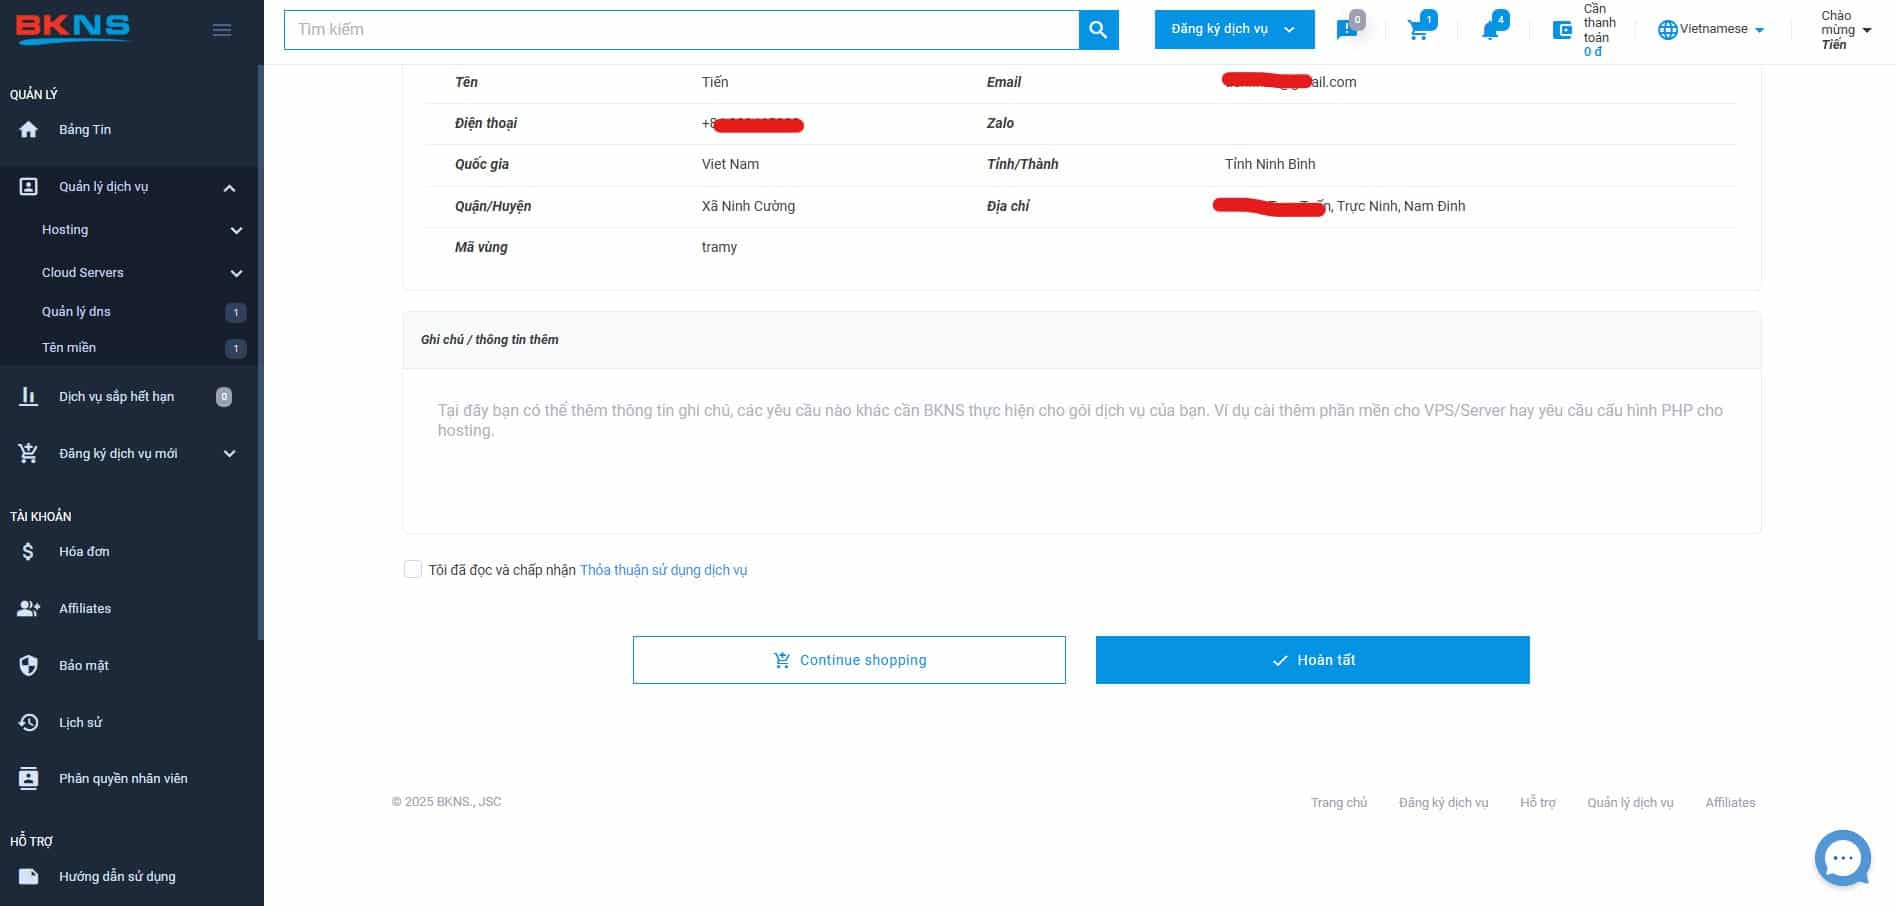Open the shopping cart icon

click(x=1418, y=30)
